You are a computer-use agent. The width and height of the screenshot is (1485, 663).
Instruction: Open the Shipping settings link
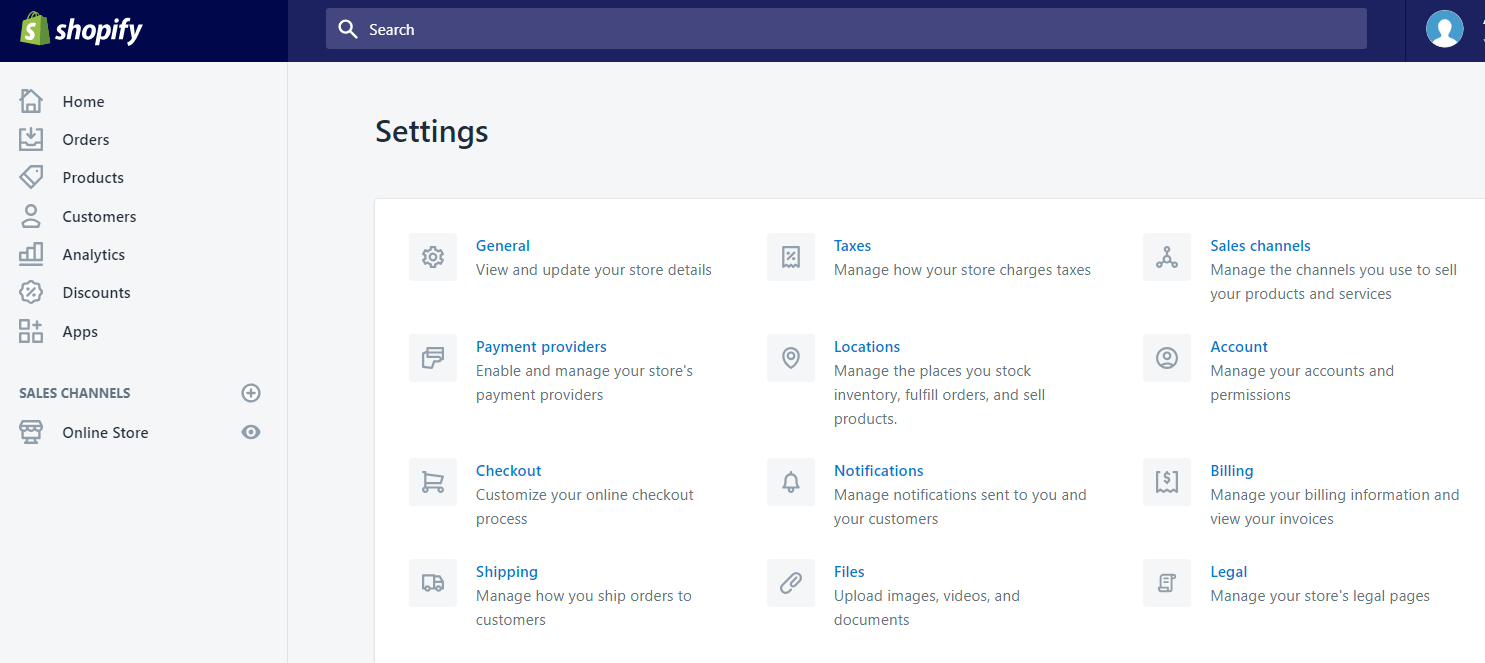(507, 571)
